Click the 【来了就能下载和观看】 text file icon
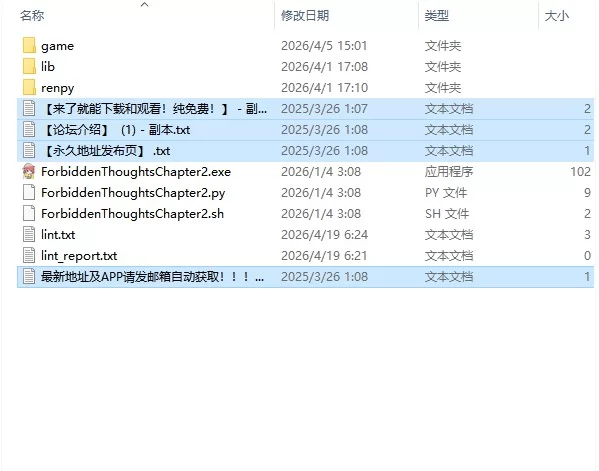The image size is (599, 471). (x=29, y=108)
